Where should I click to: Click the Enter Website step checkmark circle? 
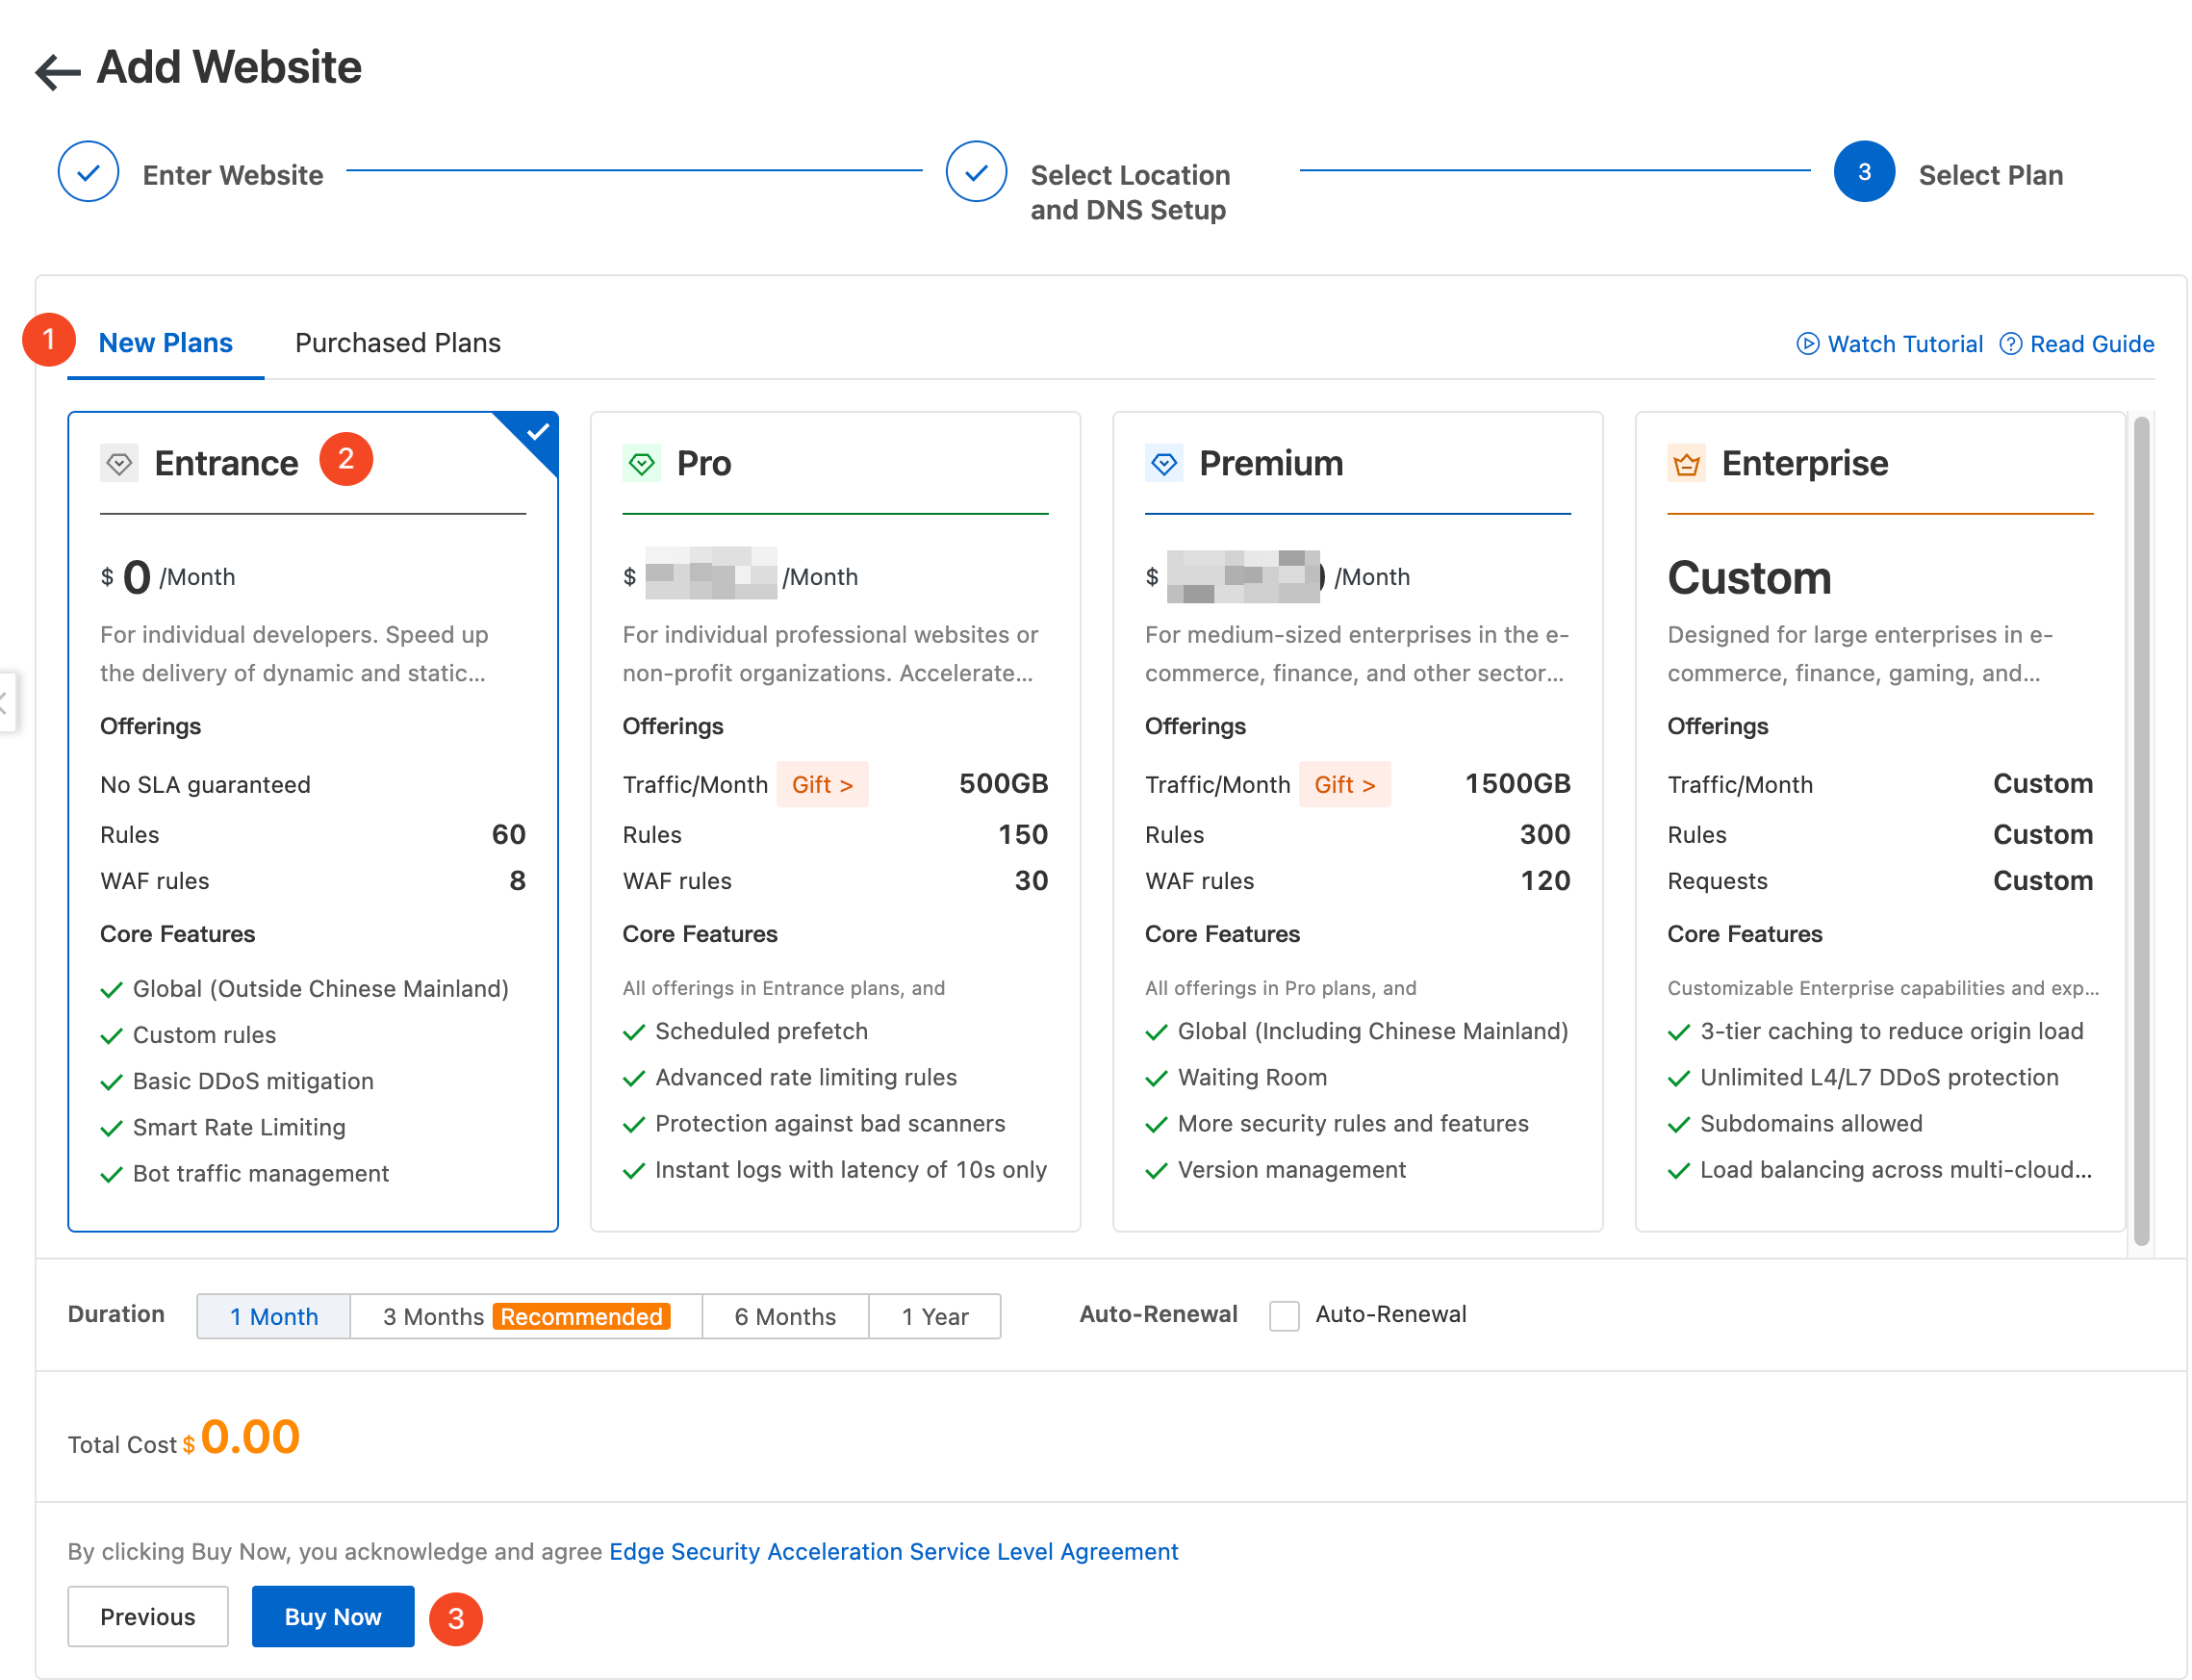(x=88, y=172)
